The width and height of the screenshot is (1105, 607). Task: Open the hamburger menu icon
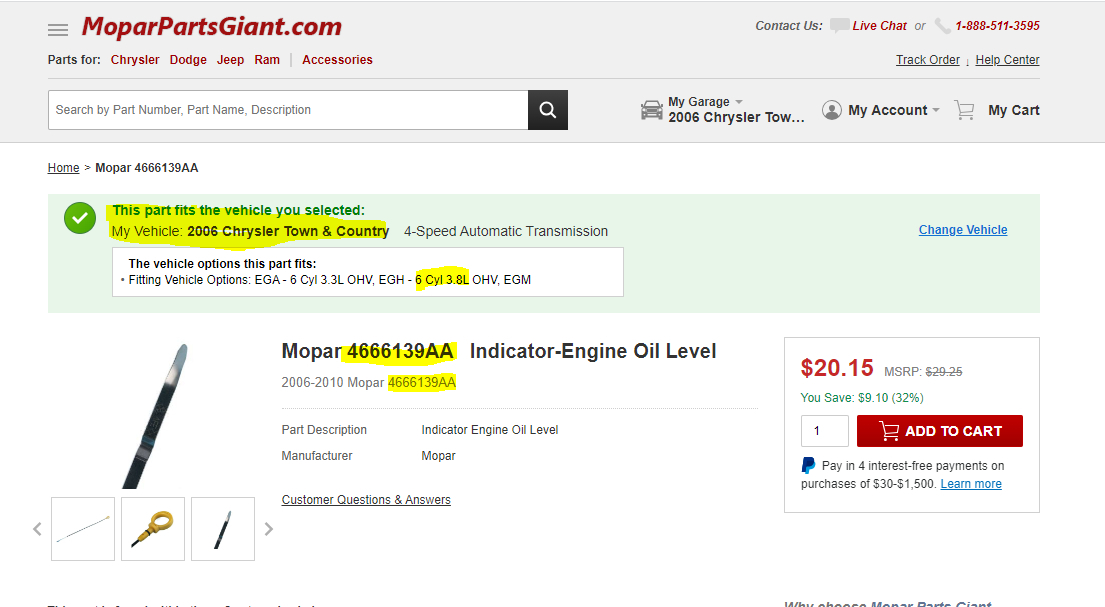click(x=58, y=30)
